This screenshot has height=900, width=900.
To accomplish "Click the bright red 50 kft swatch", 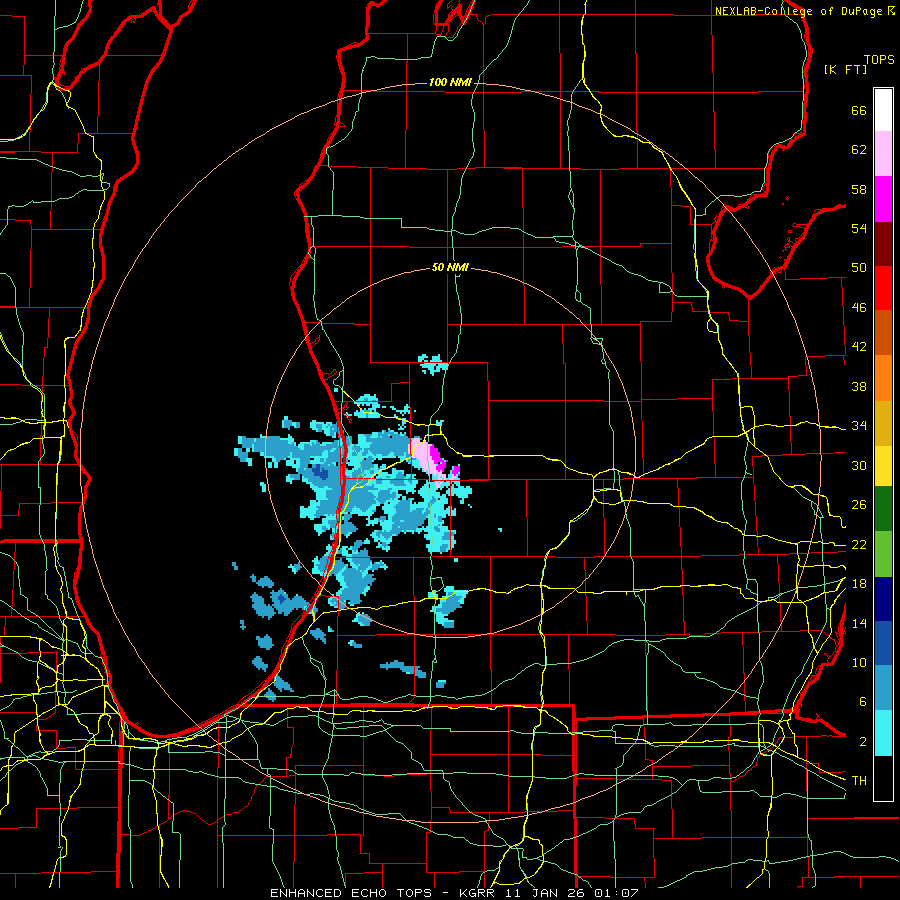I will 883,288.
